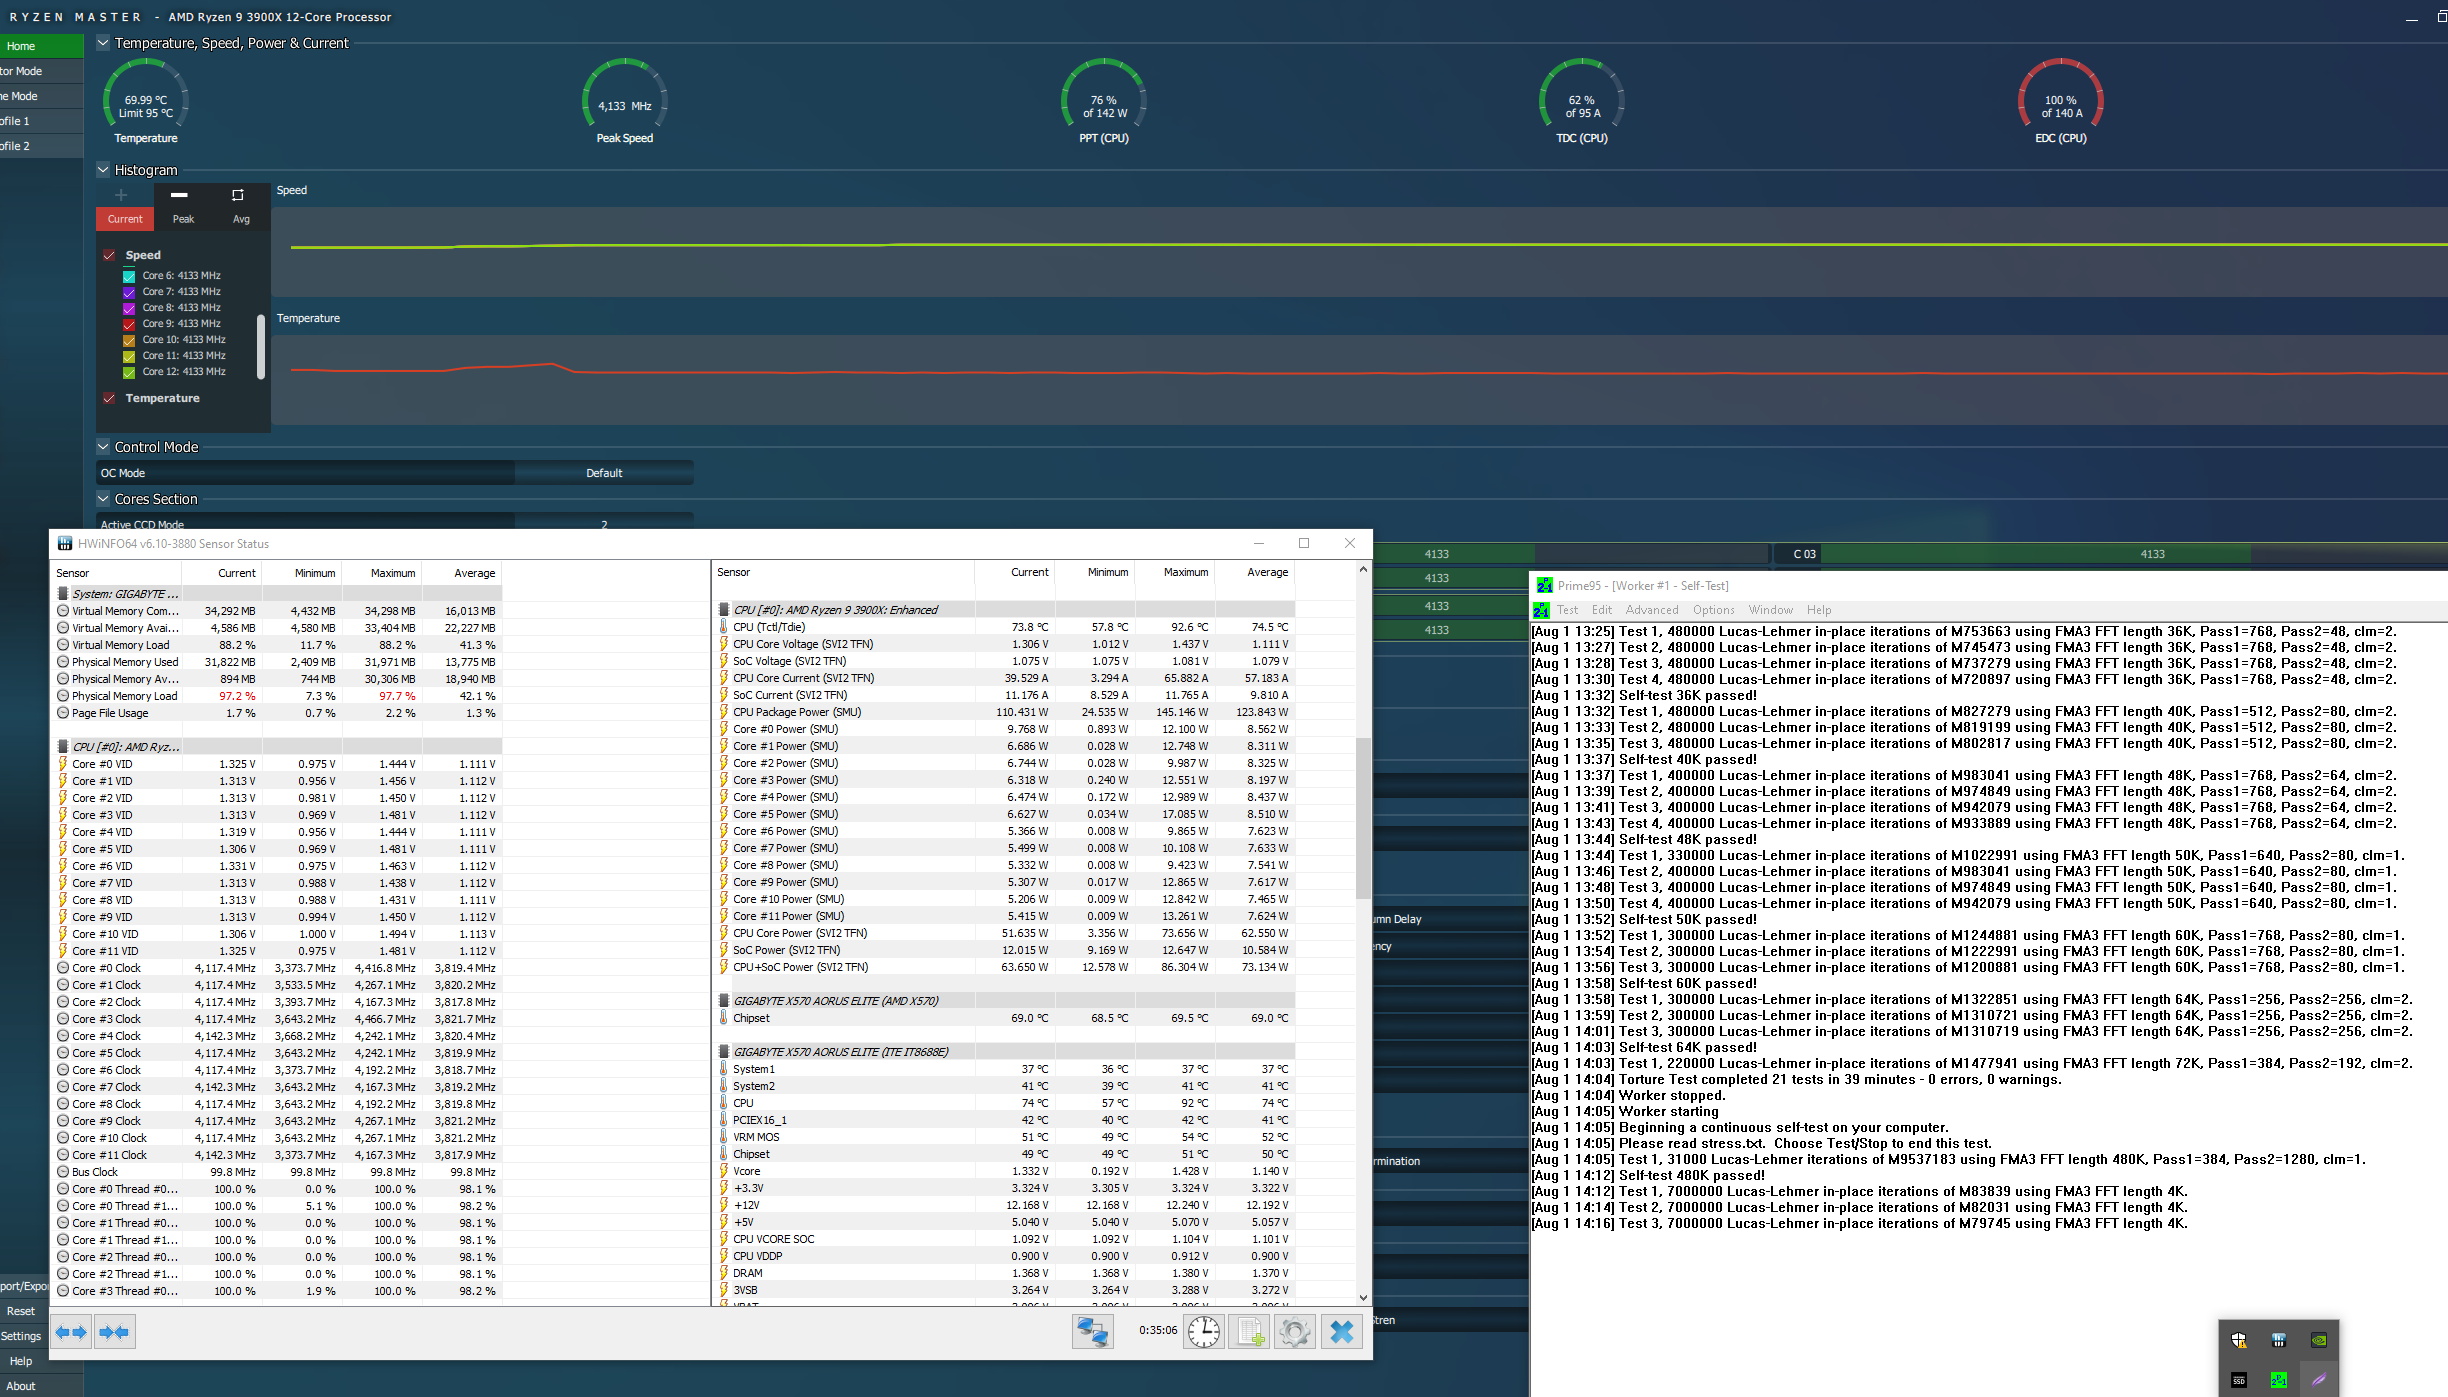
Task: Click HWiNFO expand columns arrows icon
Action: (x=71, y=1332)
